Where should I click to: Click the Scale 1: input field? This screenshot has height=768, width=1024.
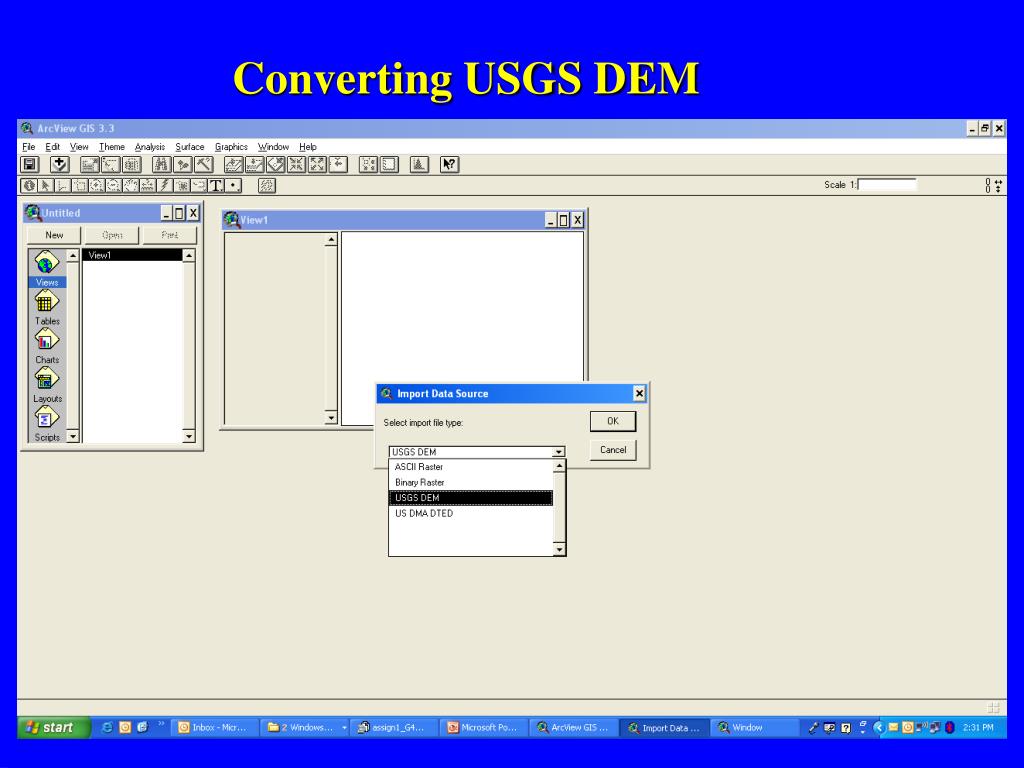point(887,185)
